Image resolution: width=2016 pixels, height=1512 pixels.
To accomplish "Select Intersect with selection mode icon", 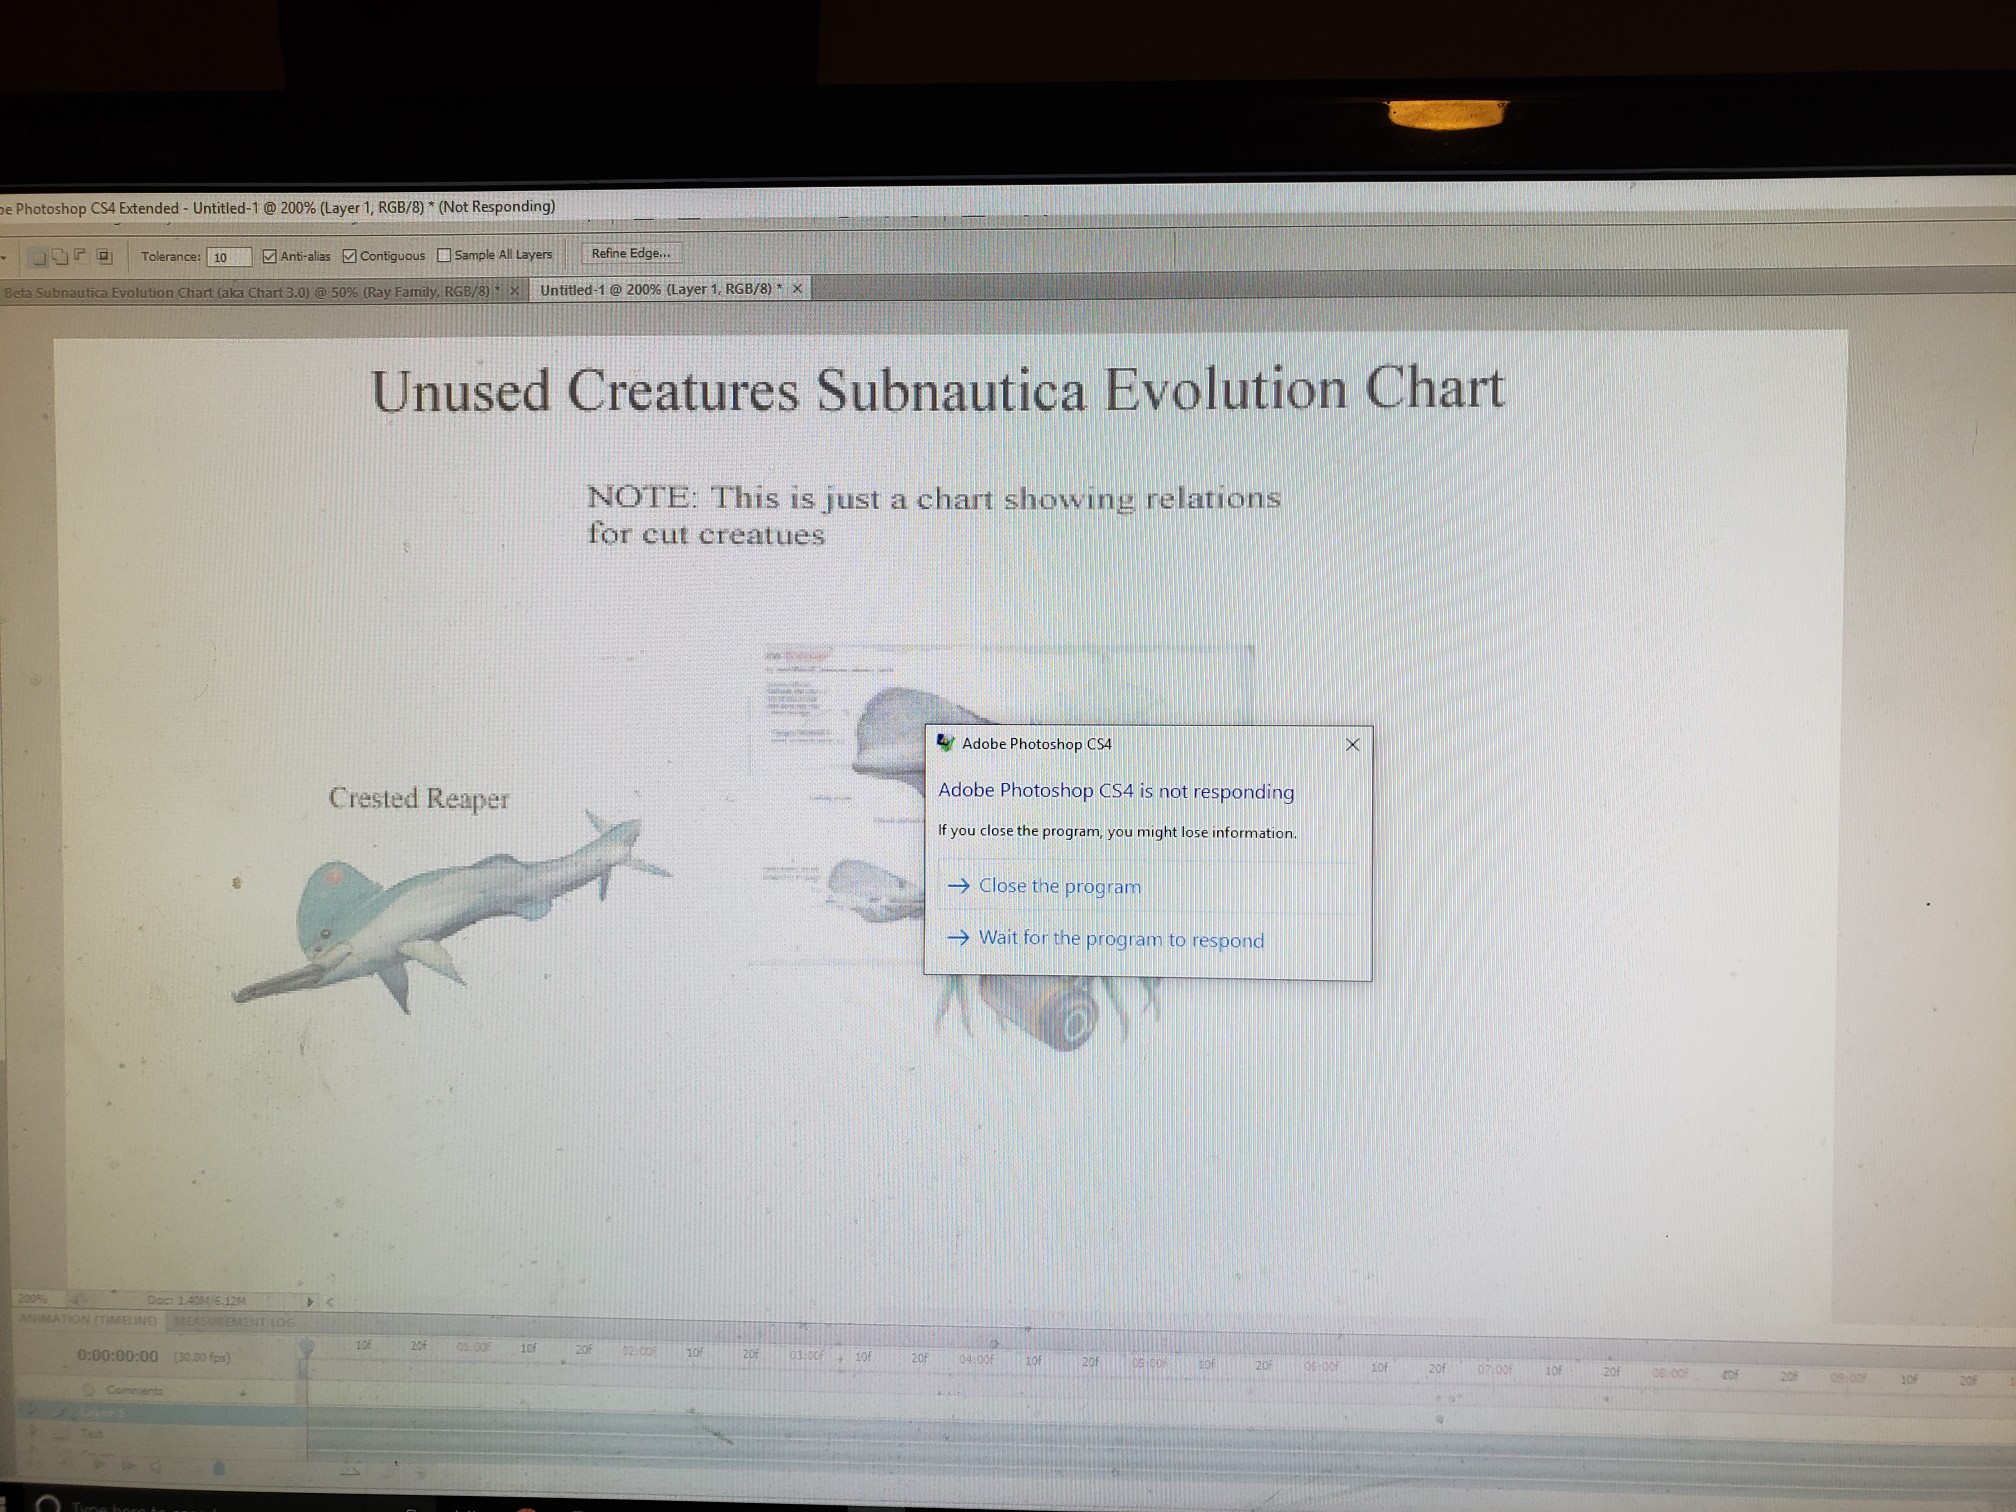I will pos(104,256).
